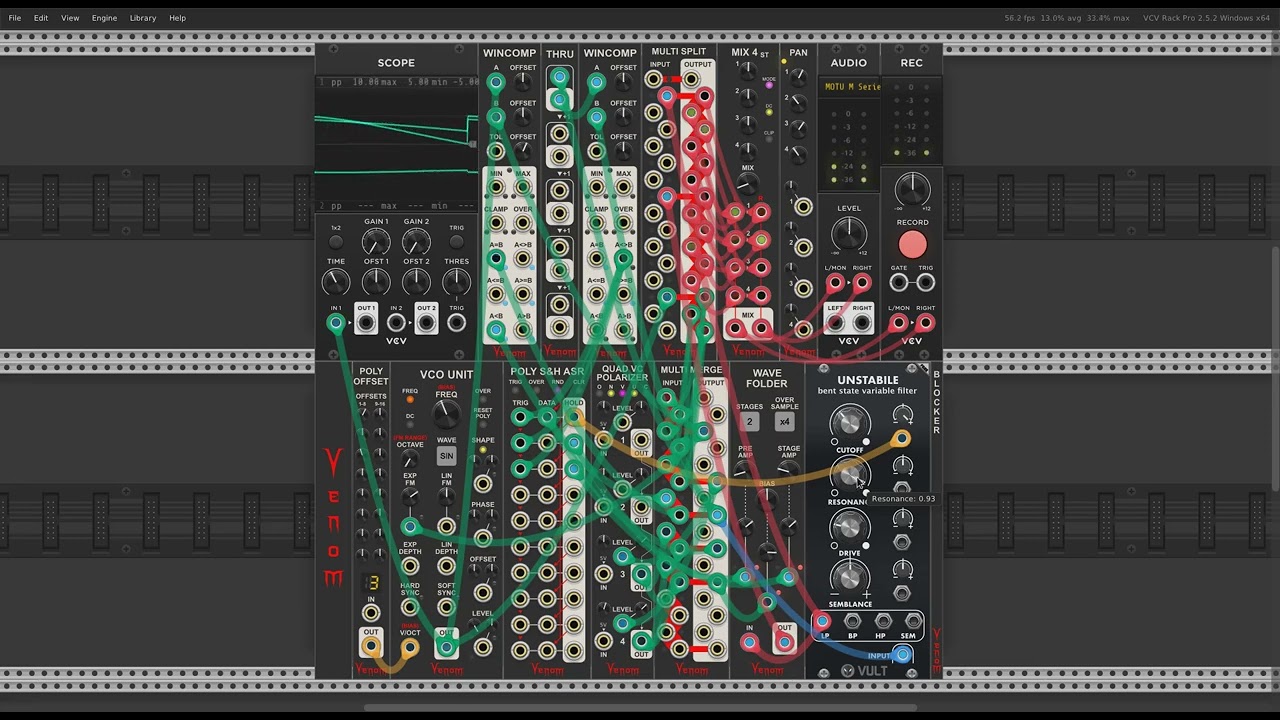Click the Wave Folder OUT port

(x=785, y=642)
